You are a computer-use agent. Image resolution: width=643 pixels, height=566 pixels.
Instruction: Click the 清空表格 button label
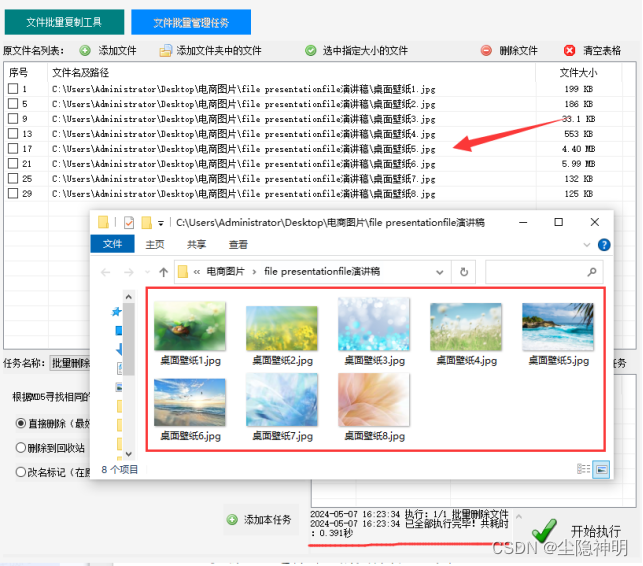[602, 50]
